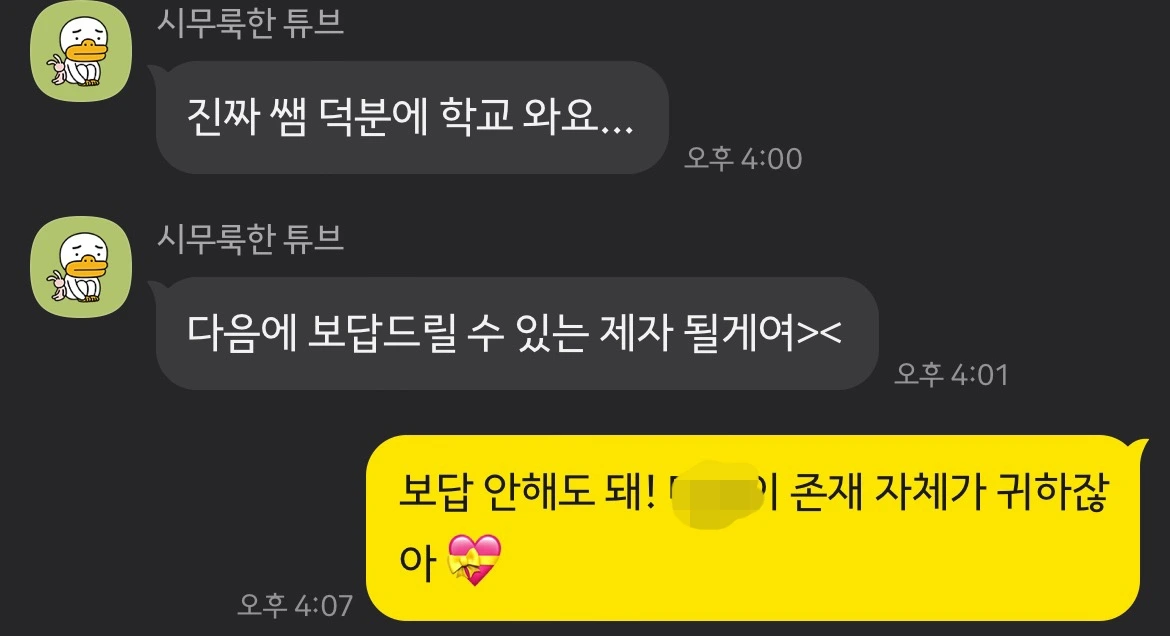1170x636 pixels.
Task: Tap the sender name above the second message
Action: pos(250,239)
